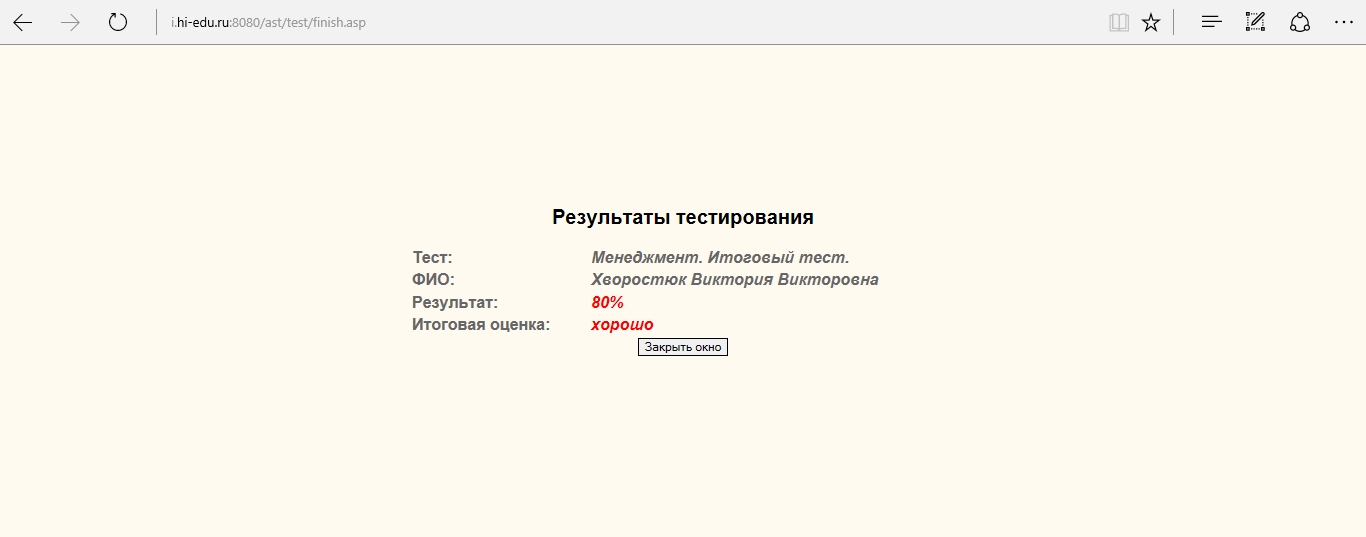
Task: Click the red 80% result value
Action: click(607, 303)
